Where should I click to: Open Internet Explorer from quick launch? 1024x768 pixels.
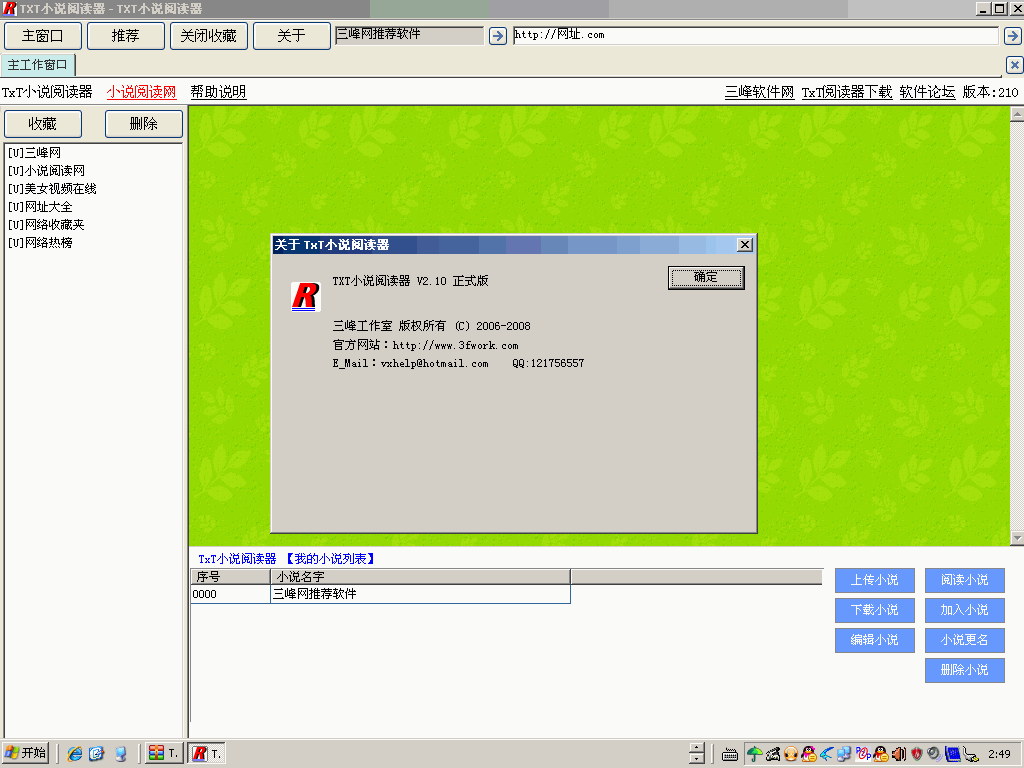pyautogui.click(x=75, y=754)
